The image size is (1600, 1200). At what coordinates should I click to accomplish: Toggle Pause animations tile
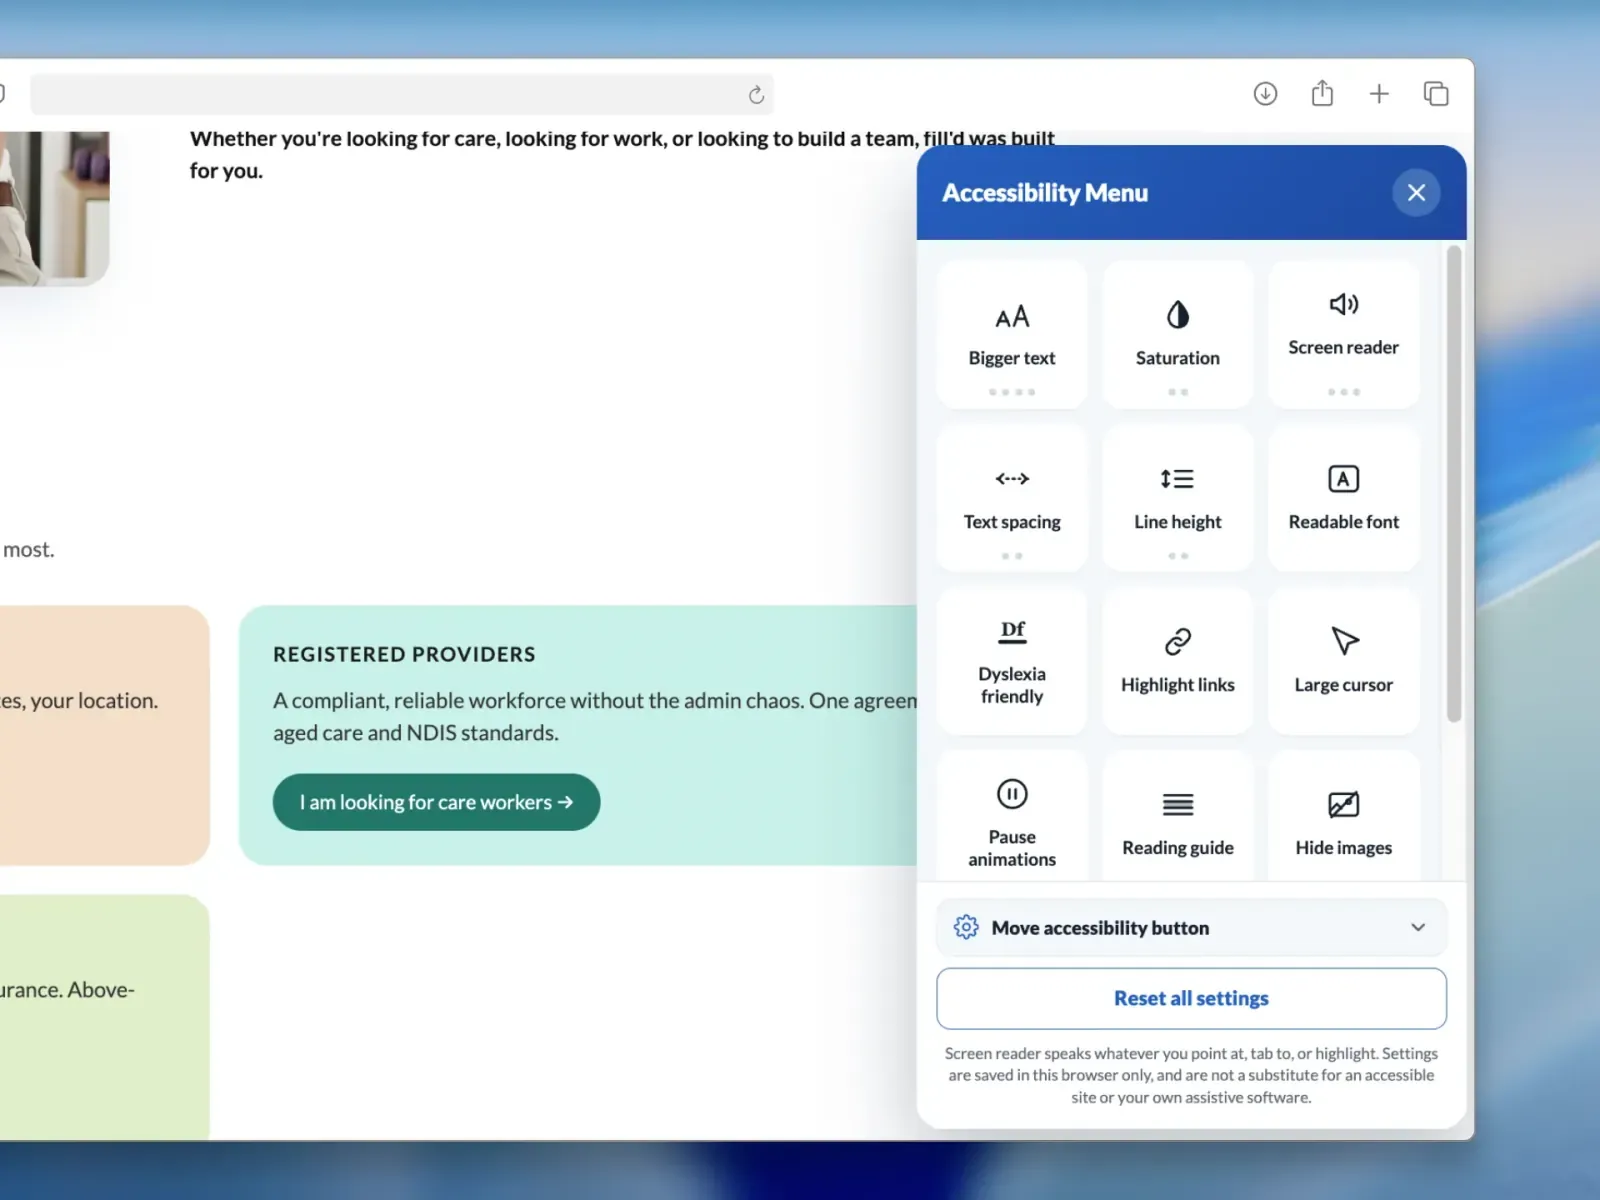coord(1012,817)
